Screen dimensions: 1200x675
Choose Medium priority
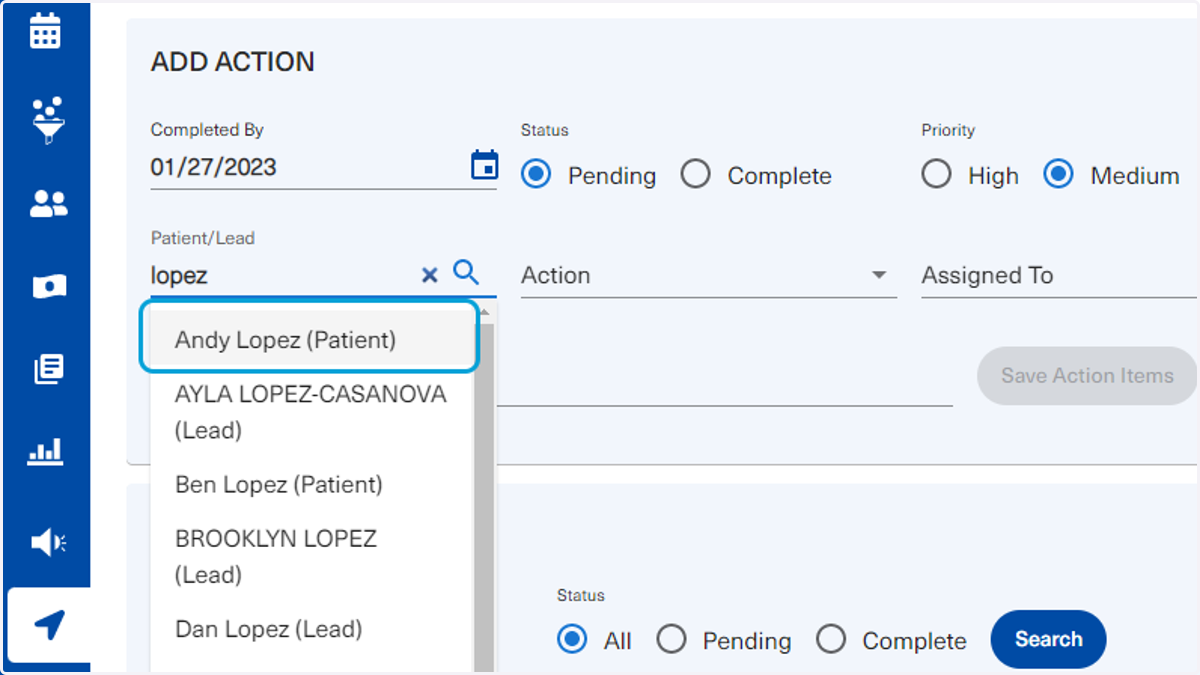coord(1058,175)
